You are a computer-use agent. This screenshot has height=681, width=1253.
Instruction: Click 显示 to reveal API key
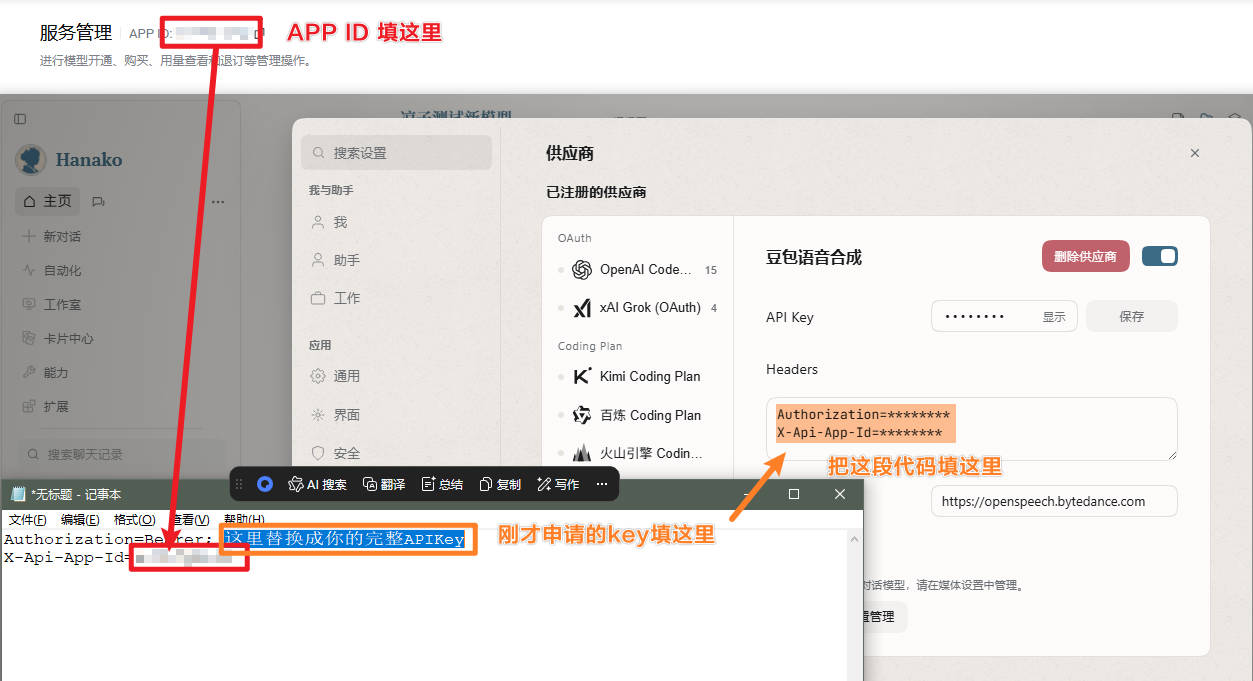point(1054,317)
